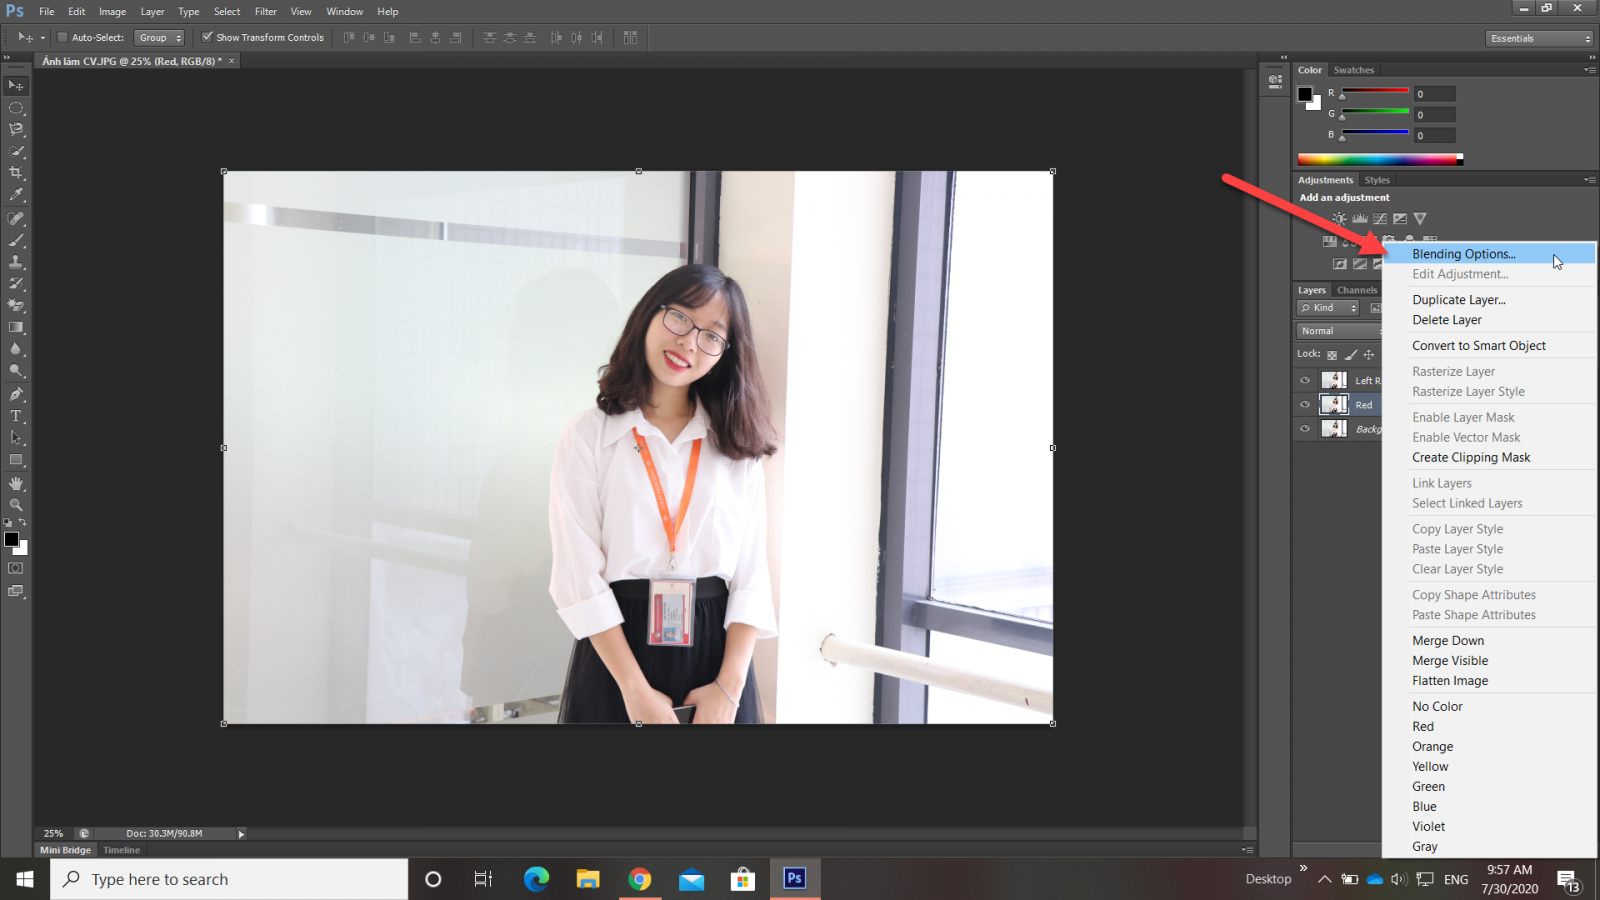Open the Essentials workspace dropdown
The width and height of the screenshot is (1600, 900).
pyautogui.click(x=1539, y=38)
